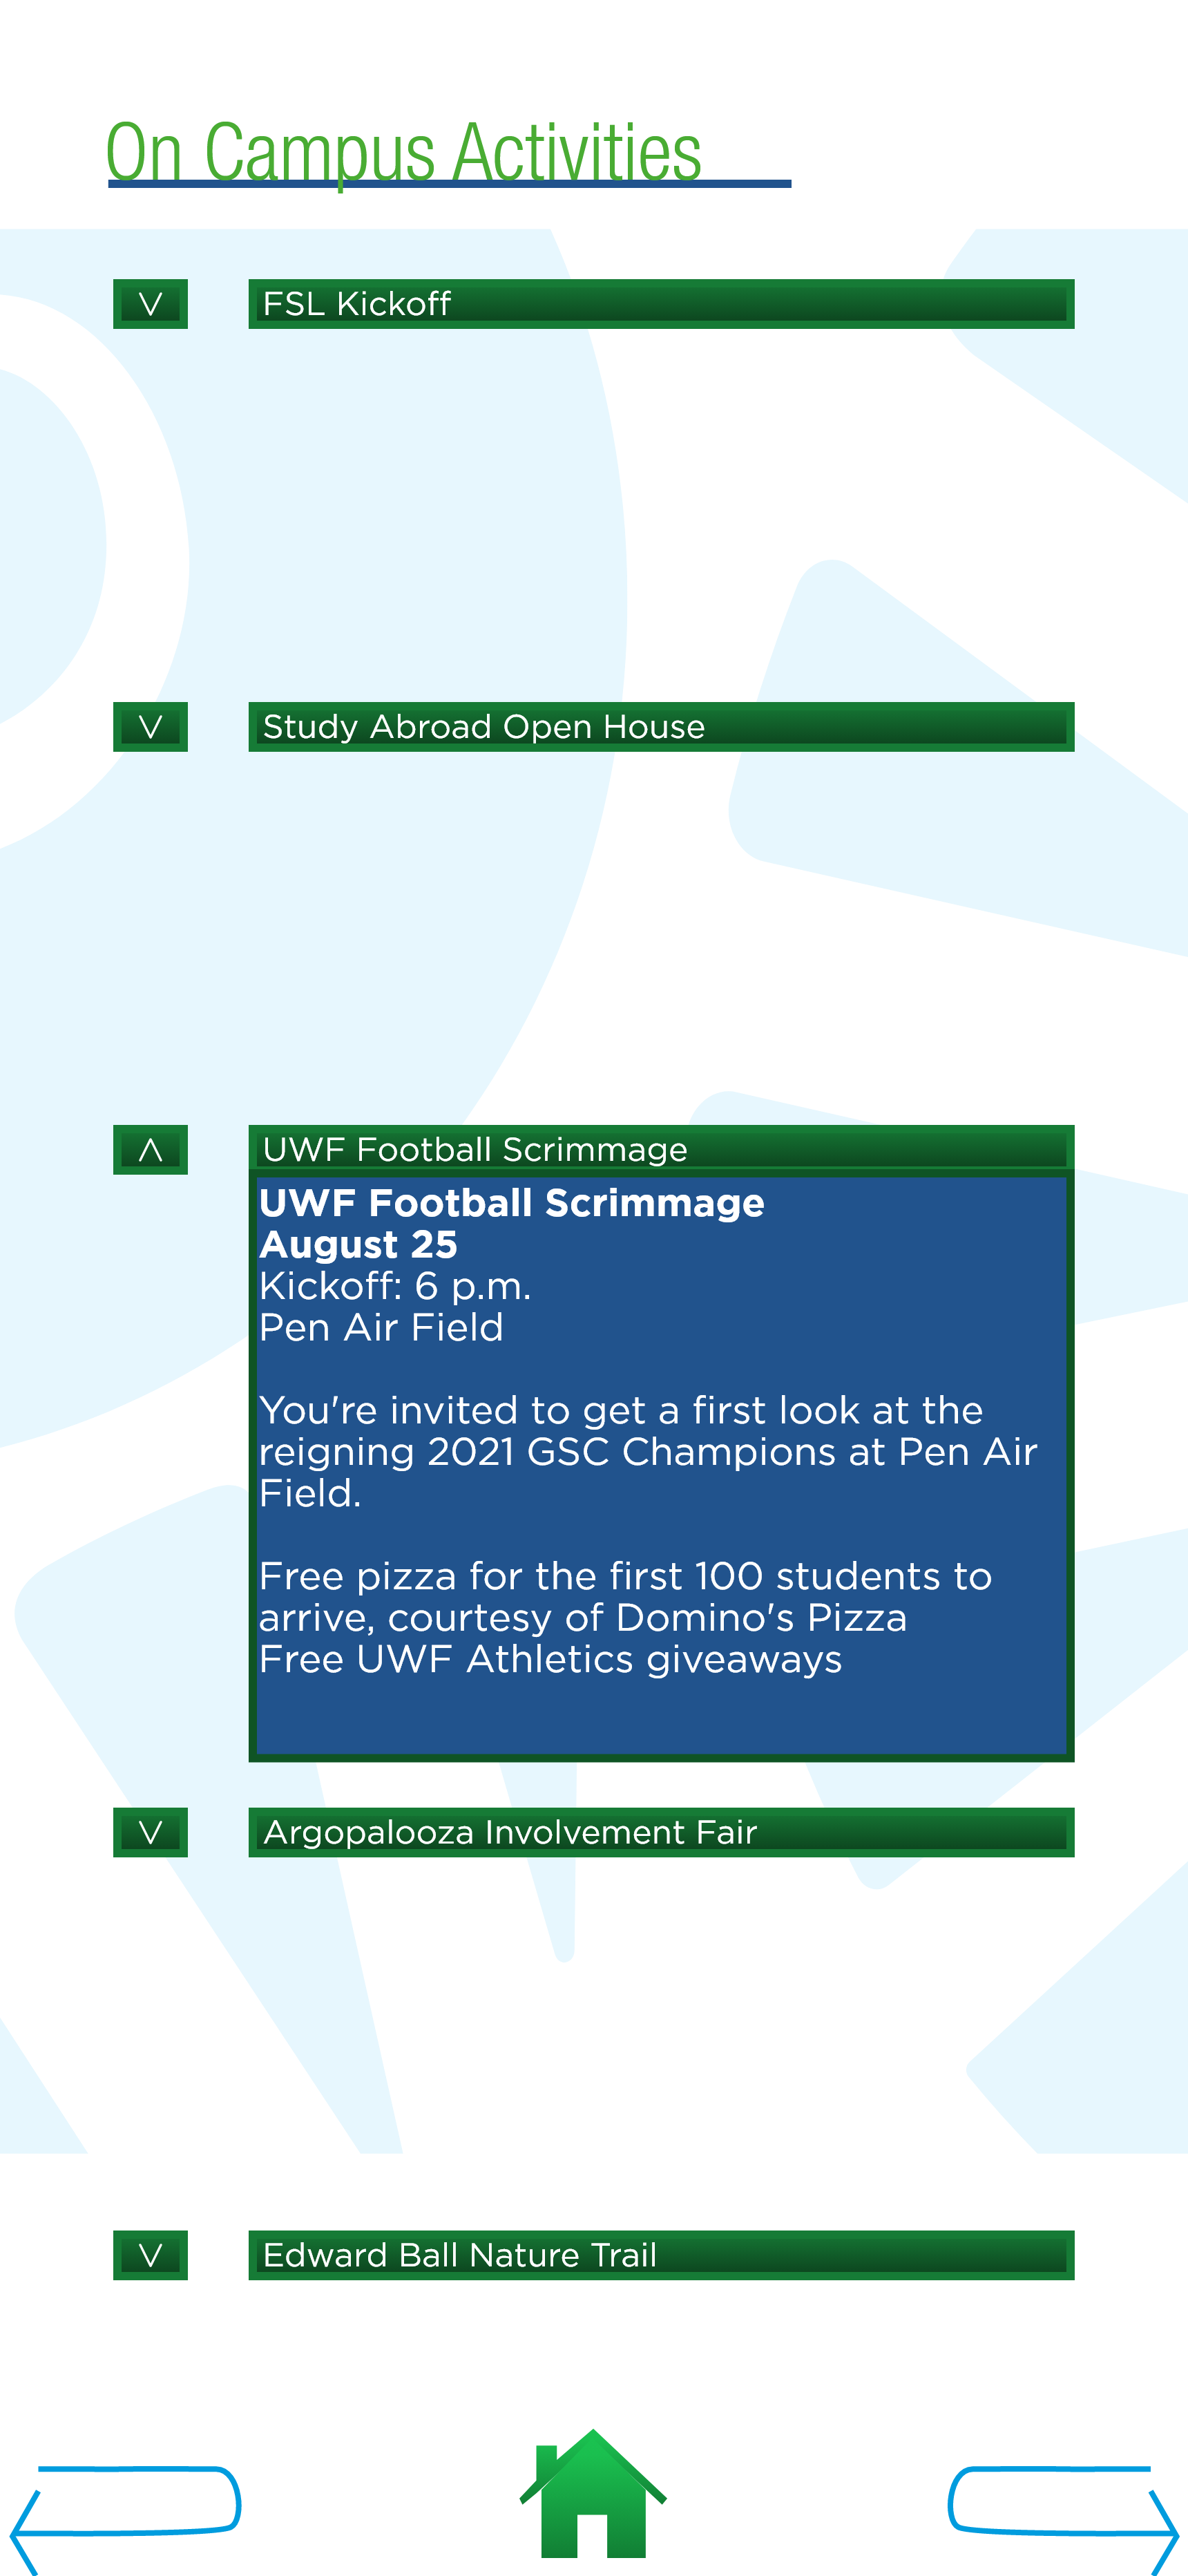Click the bold August 25 date text

click(x=358, y=1245)
